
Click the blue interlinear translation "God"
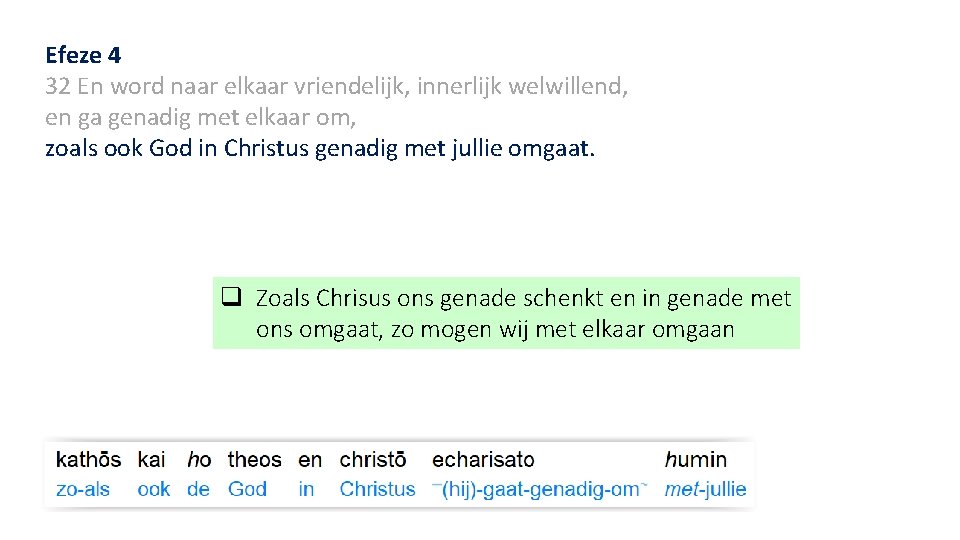coord(247,489)
